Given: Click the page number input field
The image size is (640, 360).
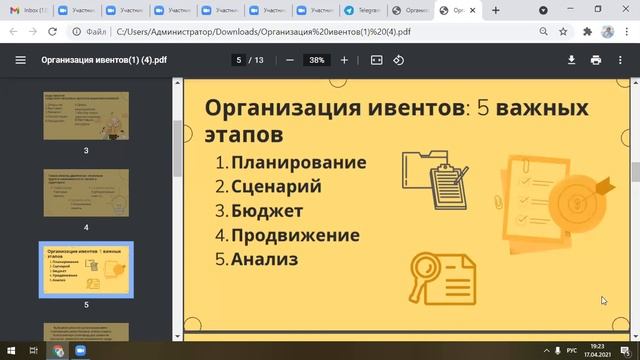Looking at the screenshot, I should tap(239, 60).
